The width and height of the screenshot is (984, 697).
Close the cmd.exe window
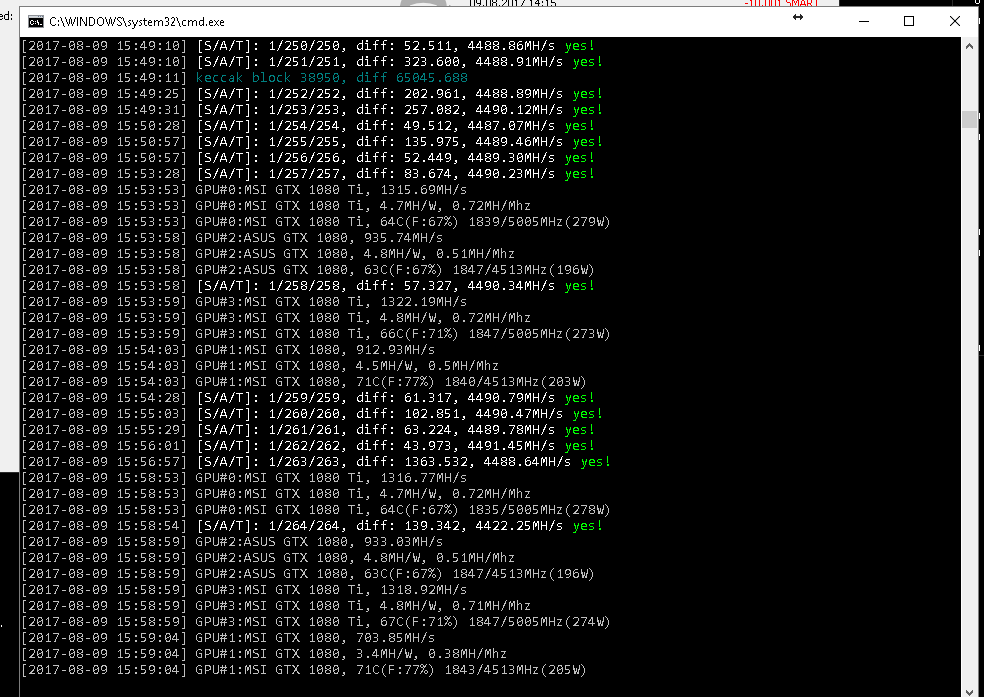click(955, 21)
